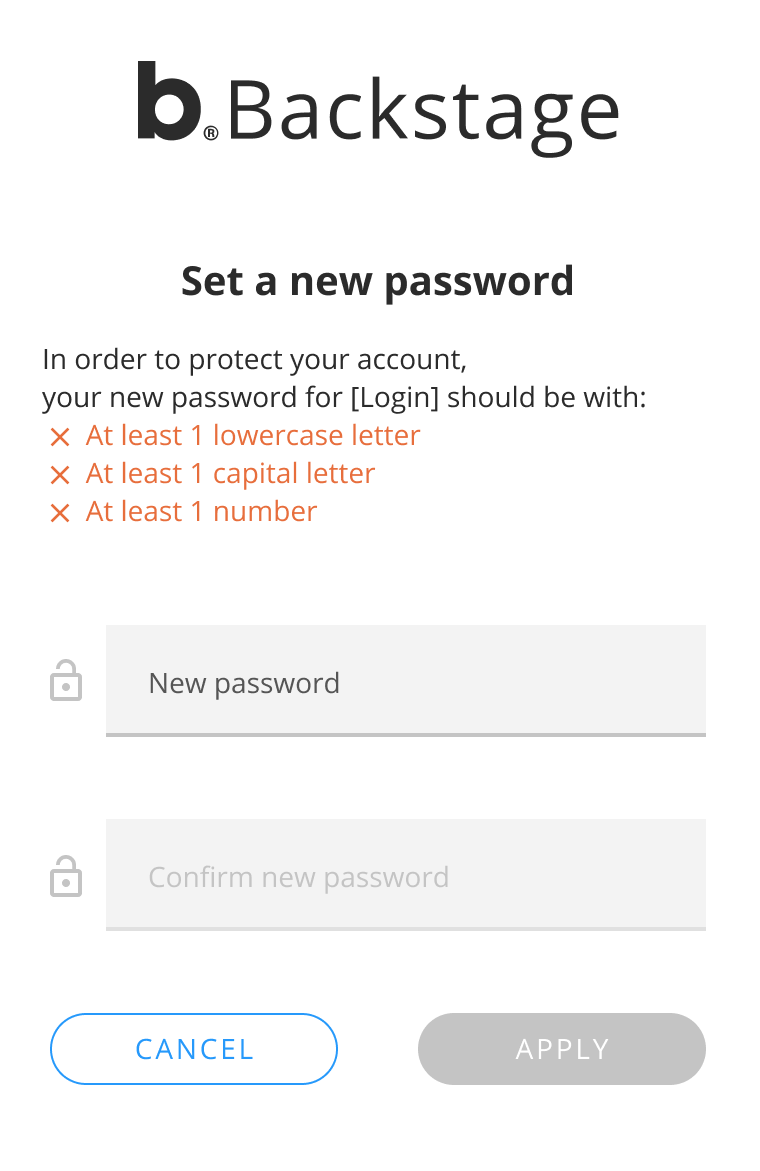This screenshot has height=1171, width=760.
Task: Click the Backstage wordmark text
Action: coord(422,110)
